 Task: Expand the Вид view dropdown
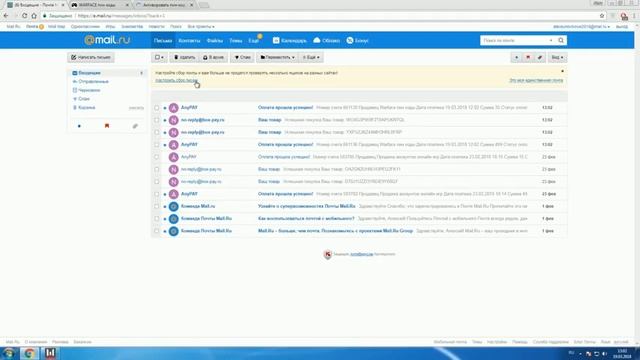557,58
